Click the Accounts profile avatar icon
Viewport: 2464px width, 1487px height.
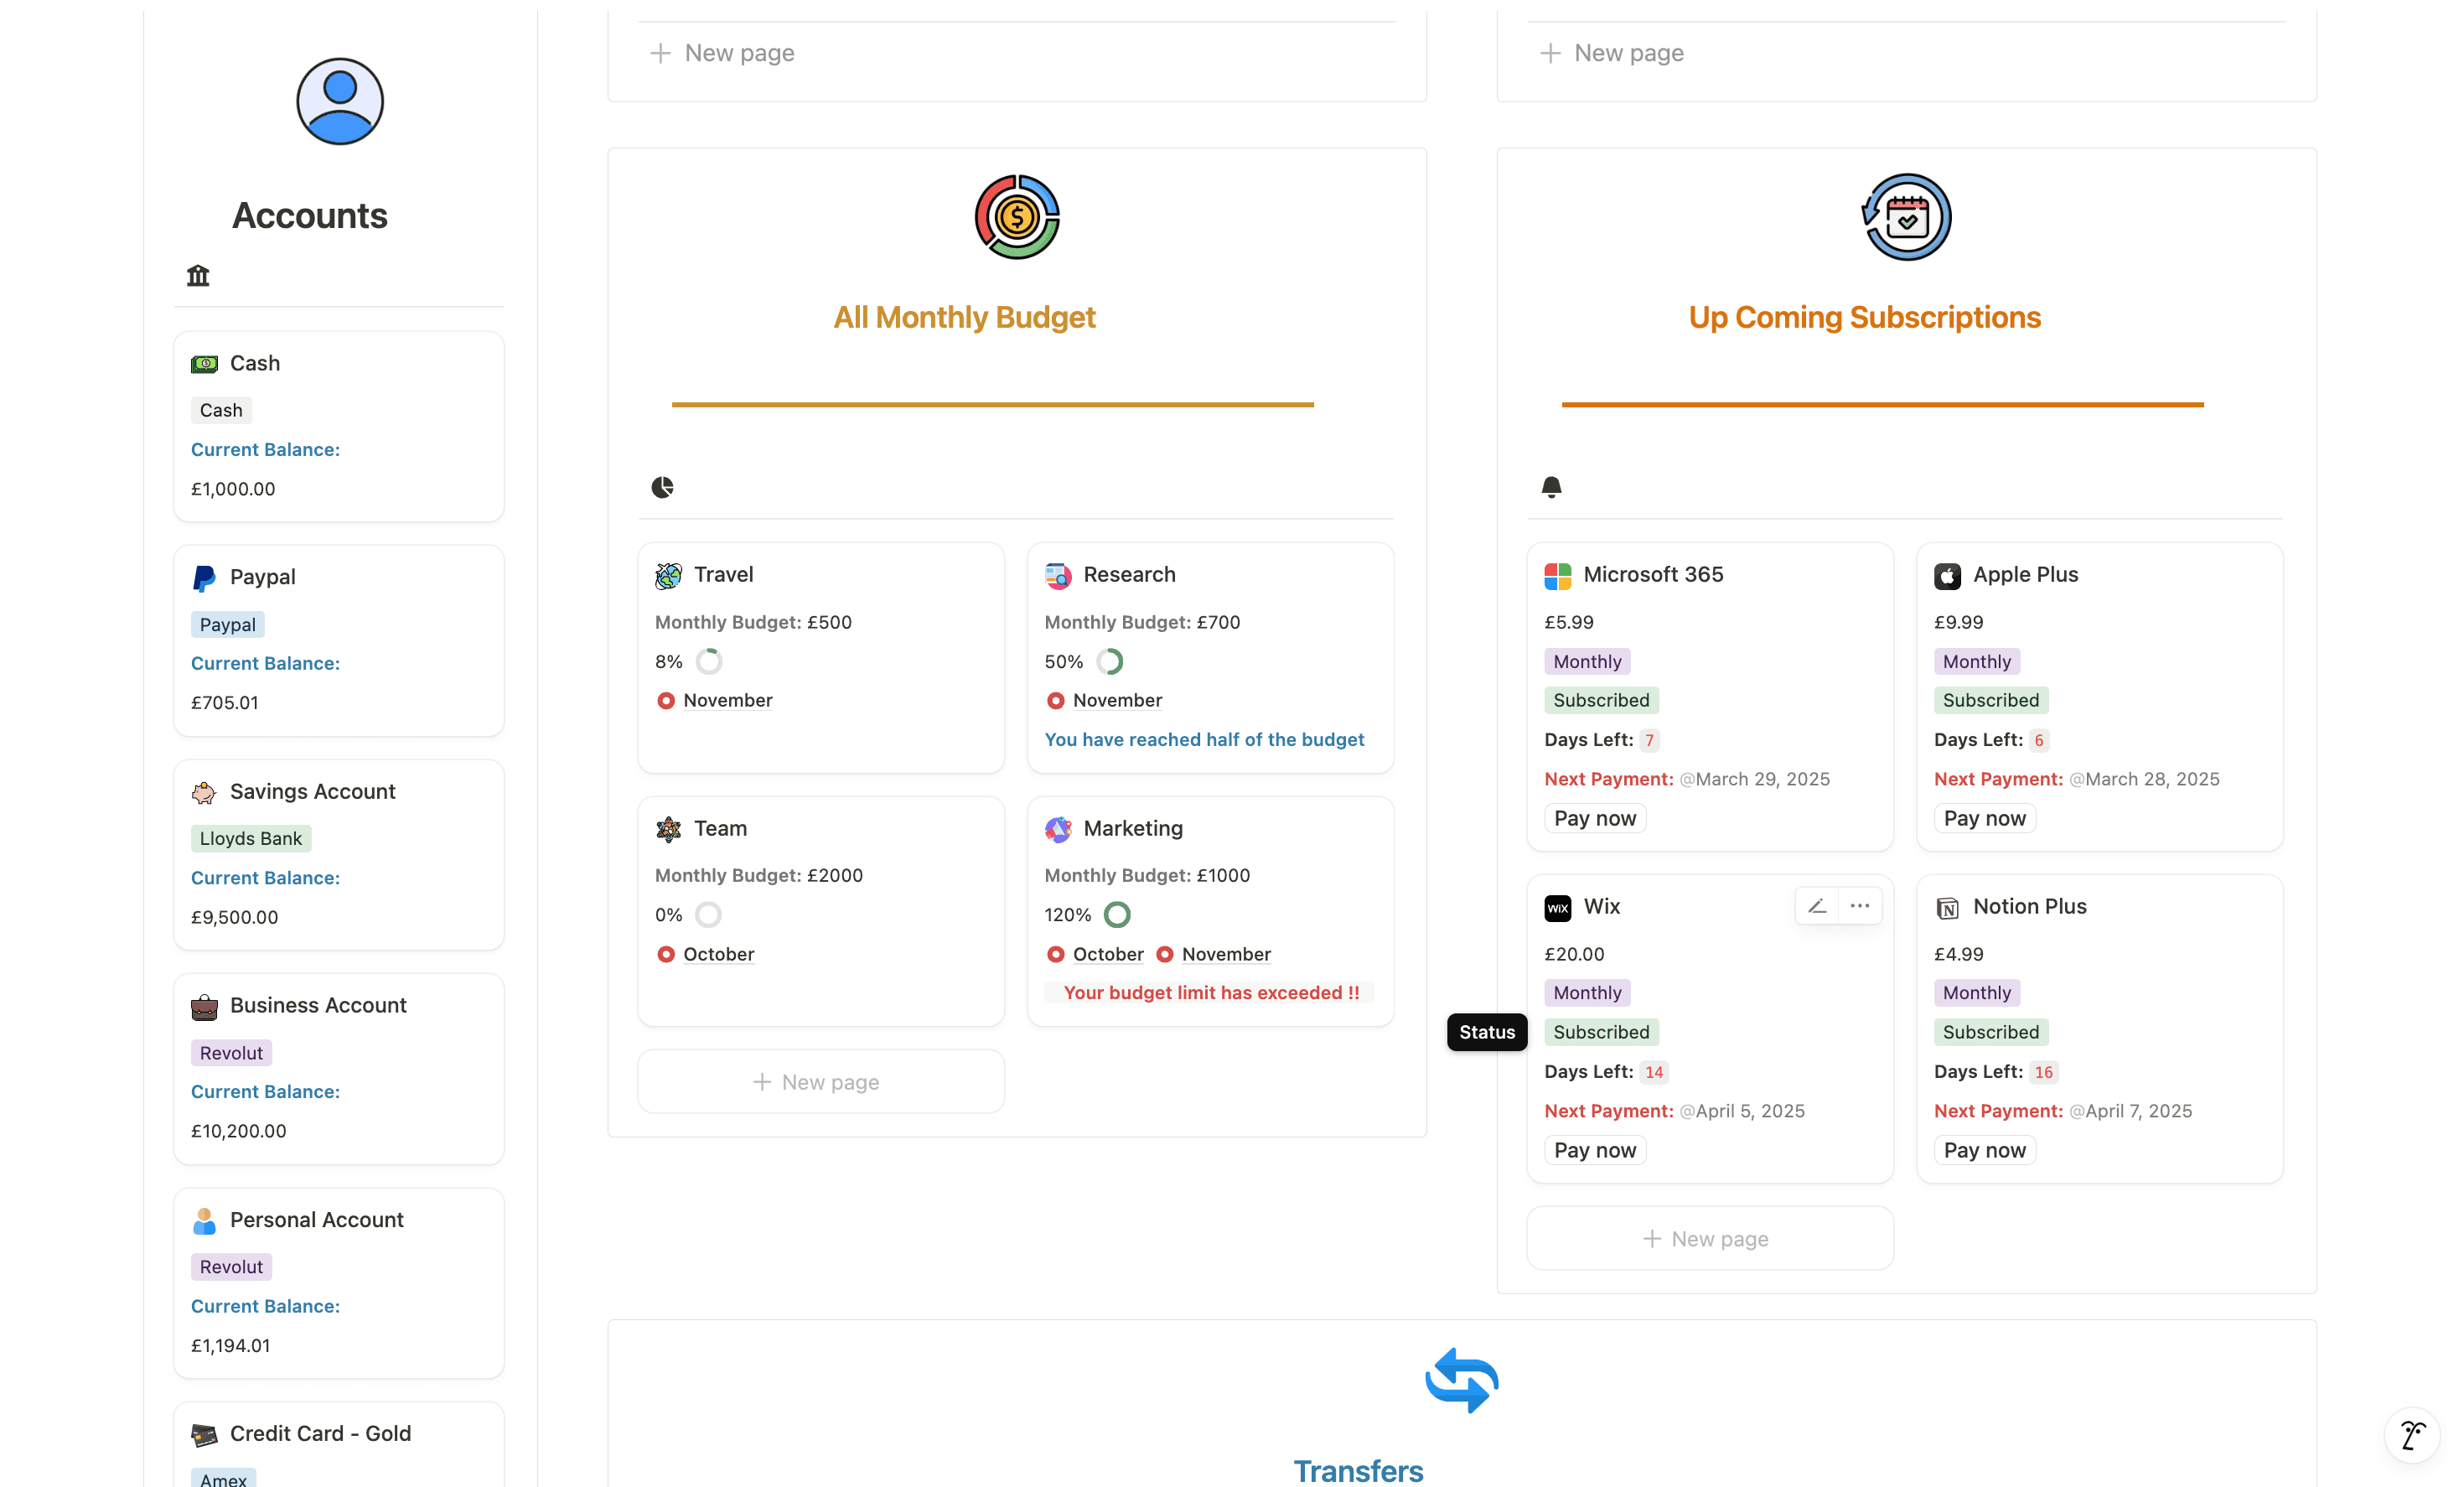pyautogui.click(x=340, y=101)
